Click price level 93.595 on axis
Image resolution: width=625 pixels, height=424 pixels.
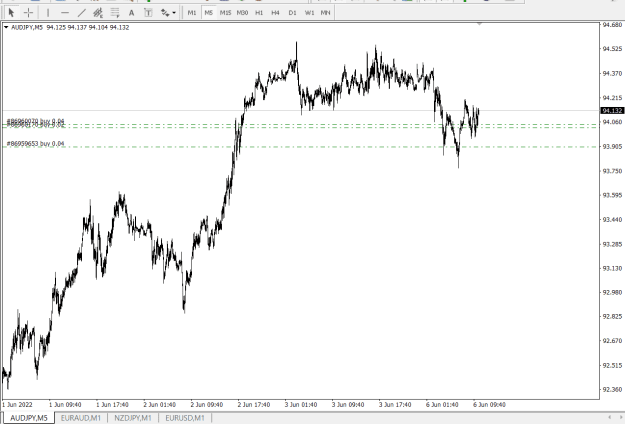point(612,195)
